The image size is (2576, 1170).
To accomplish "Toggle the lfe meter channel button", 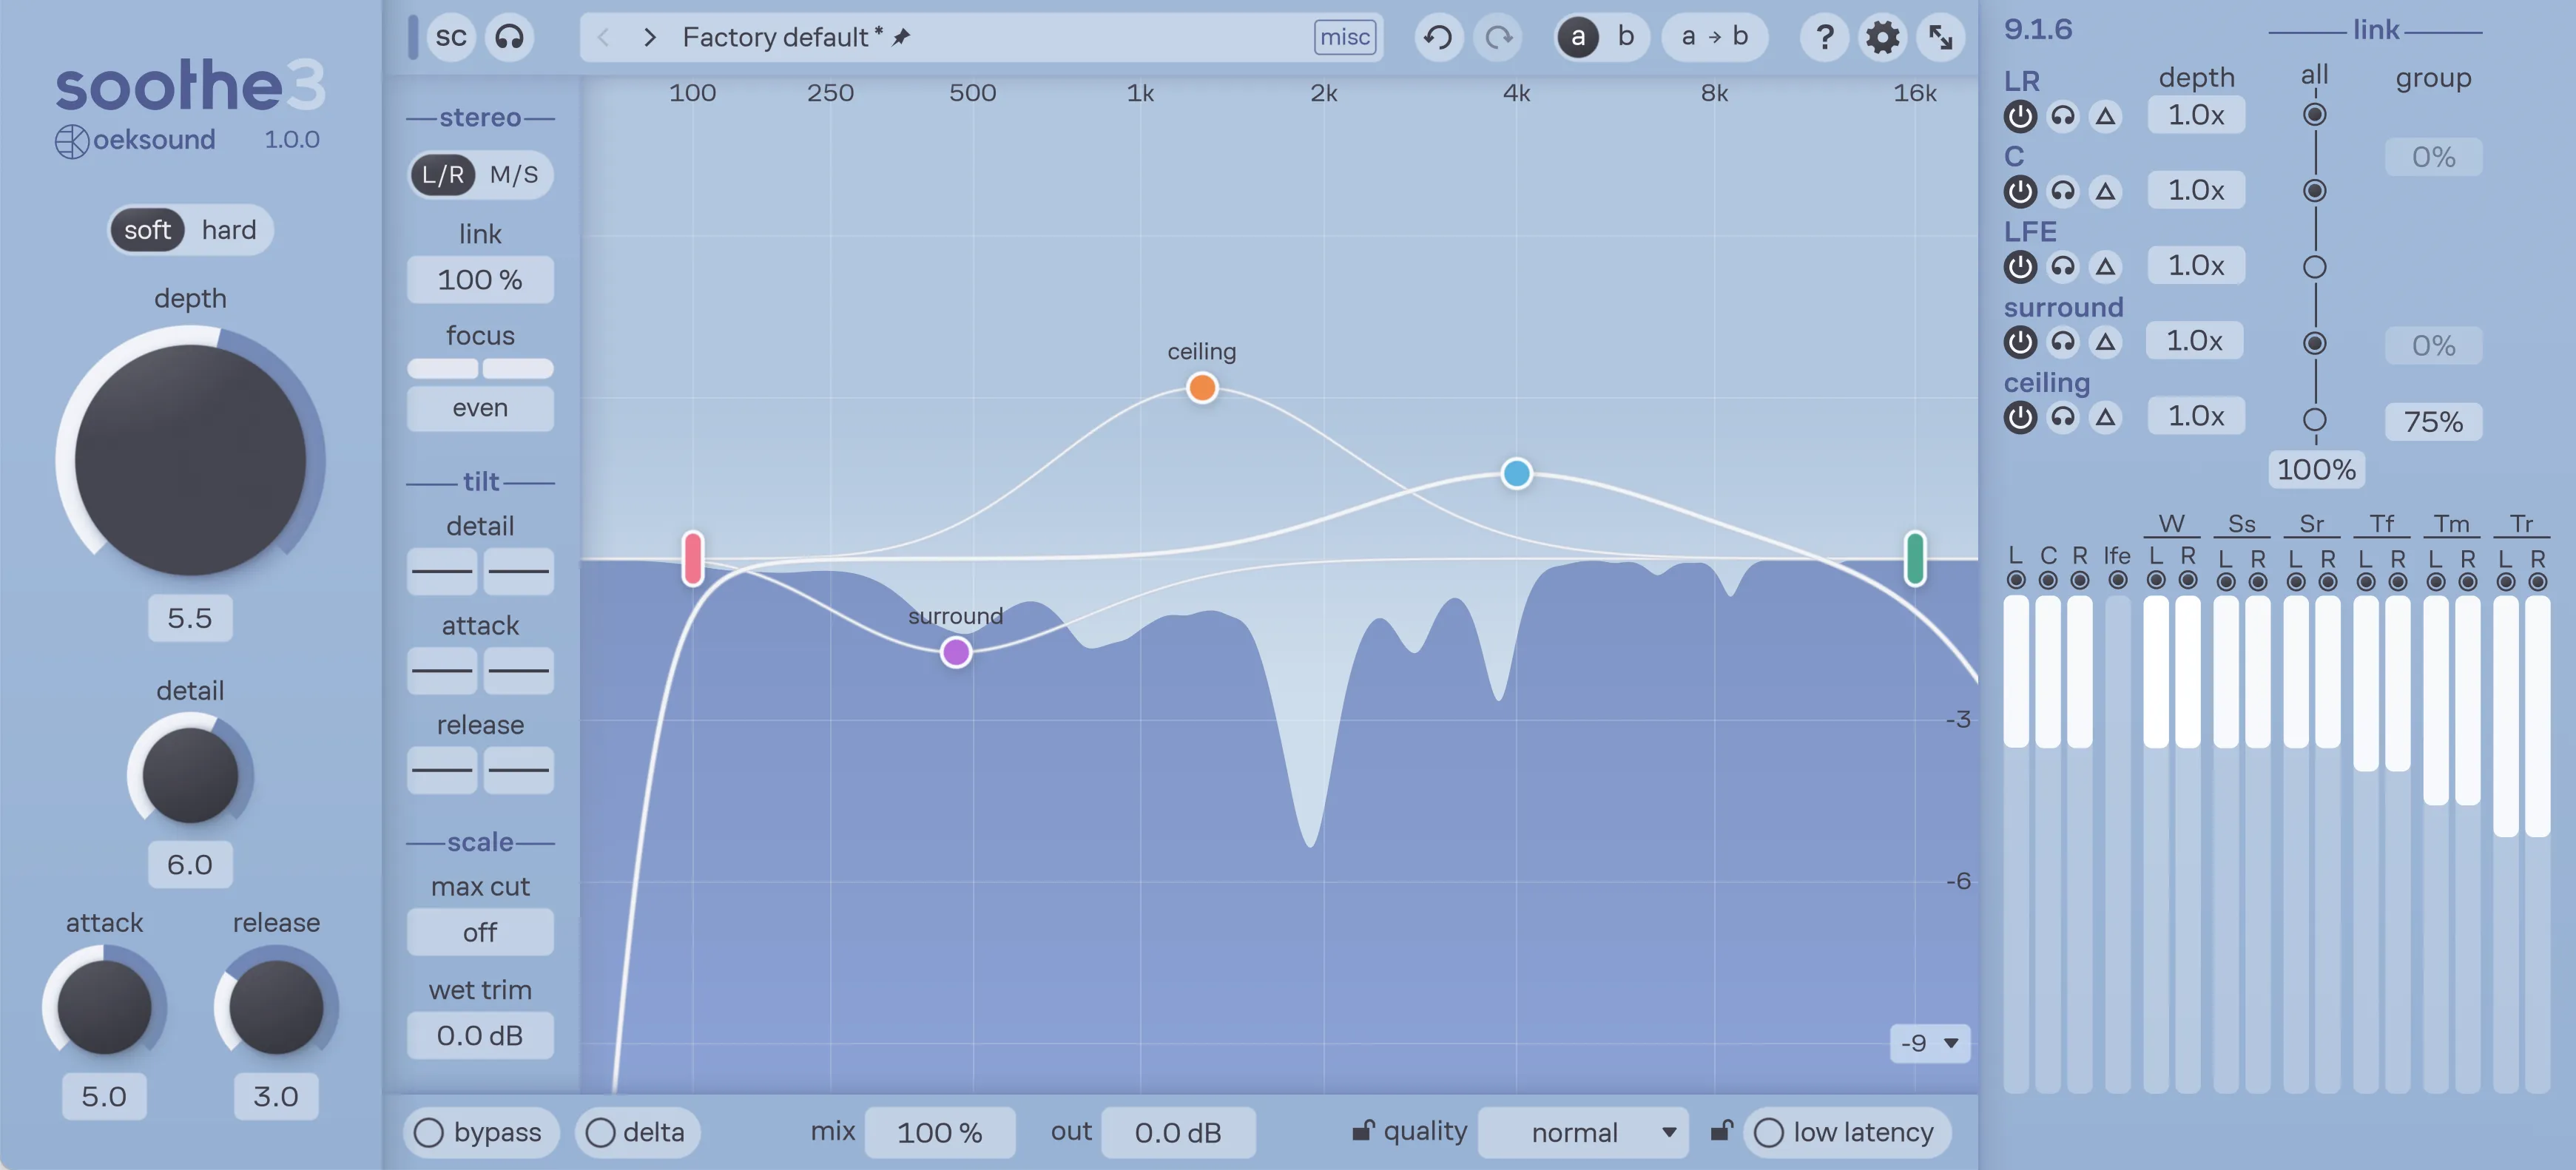I will click(x=2117, y=580).
